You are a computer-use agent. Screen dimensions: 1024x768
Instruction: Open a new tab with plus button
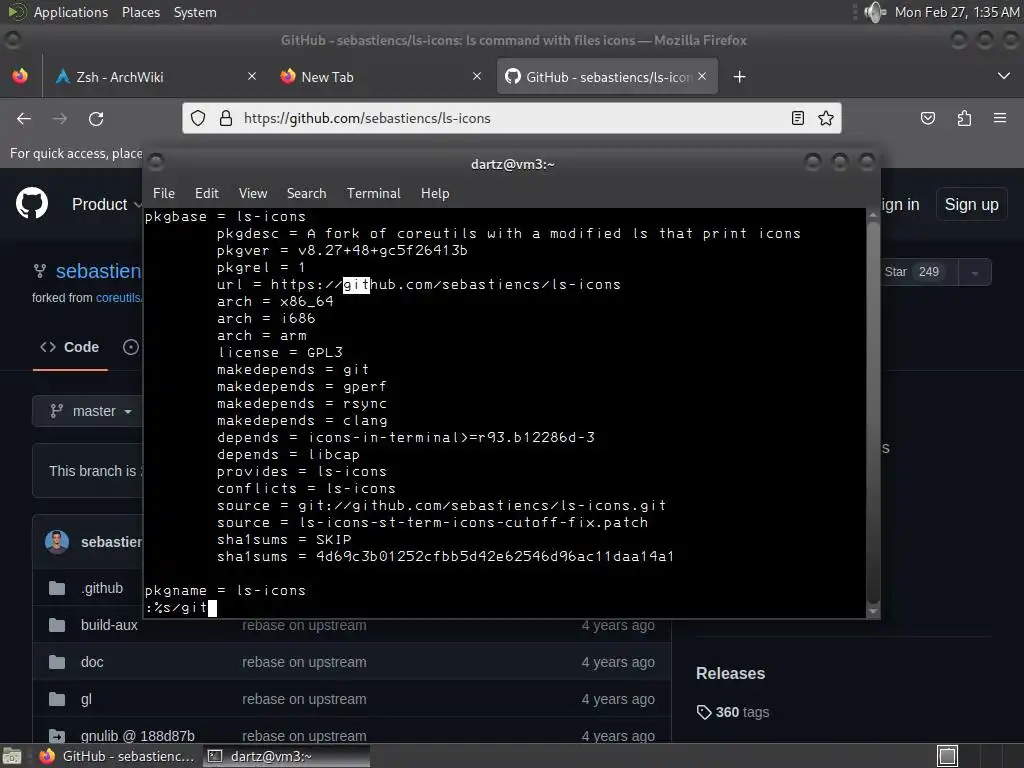pyautogui.click(x=739, y=77)
